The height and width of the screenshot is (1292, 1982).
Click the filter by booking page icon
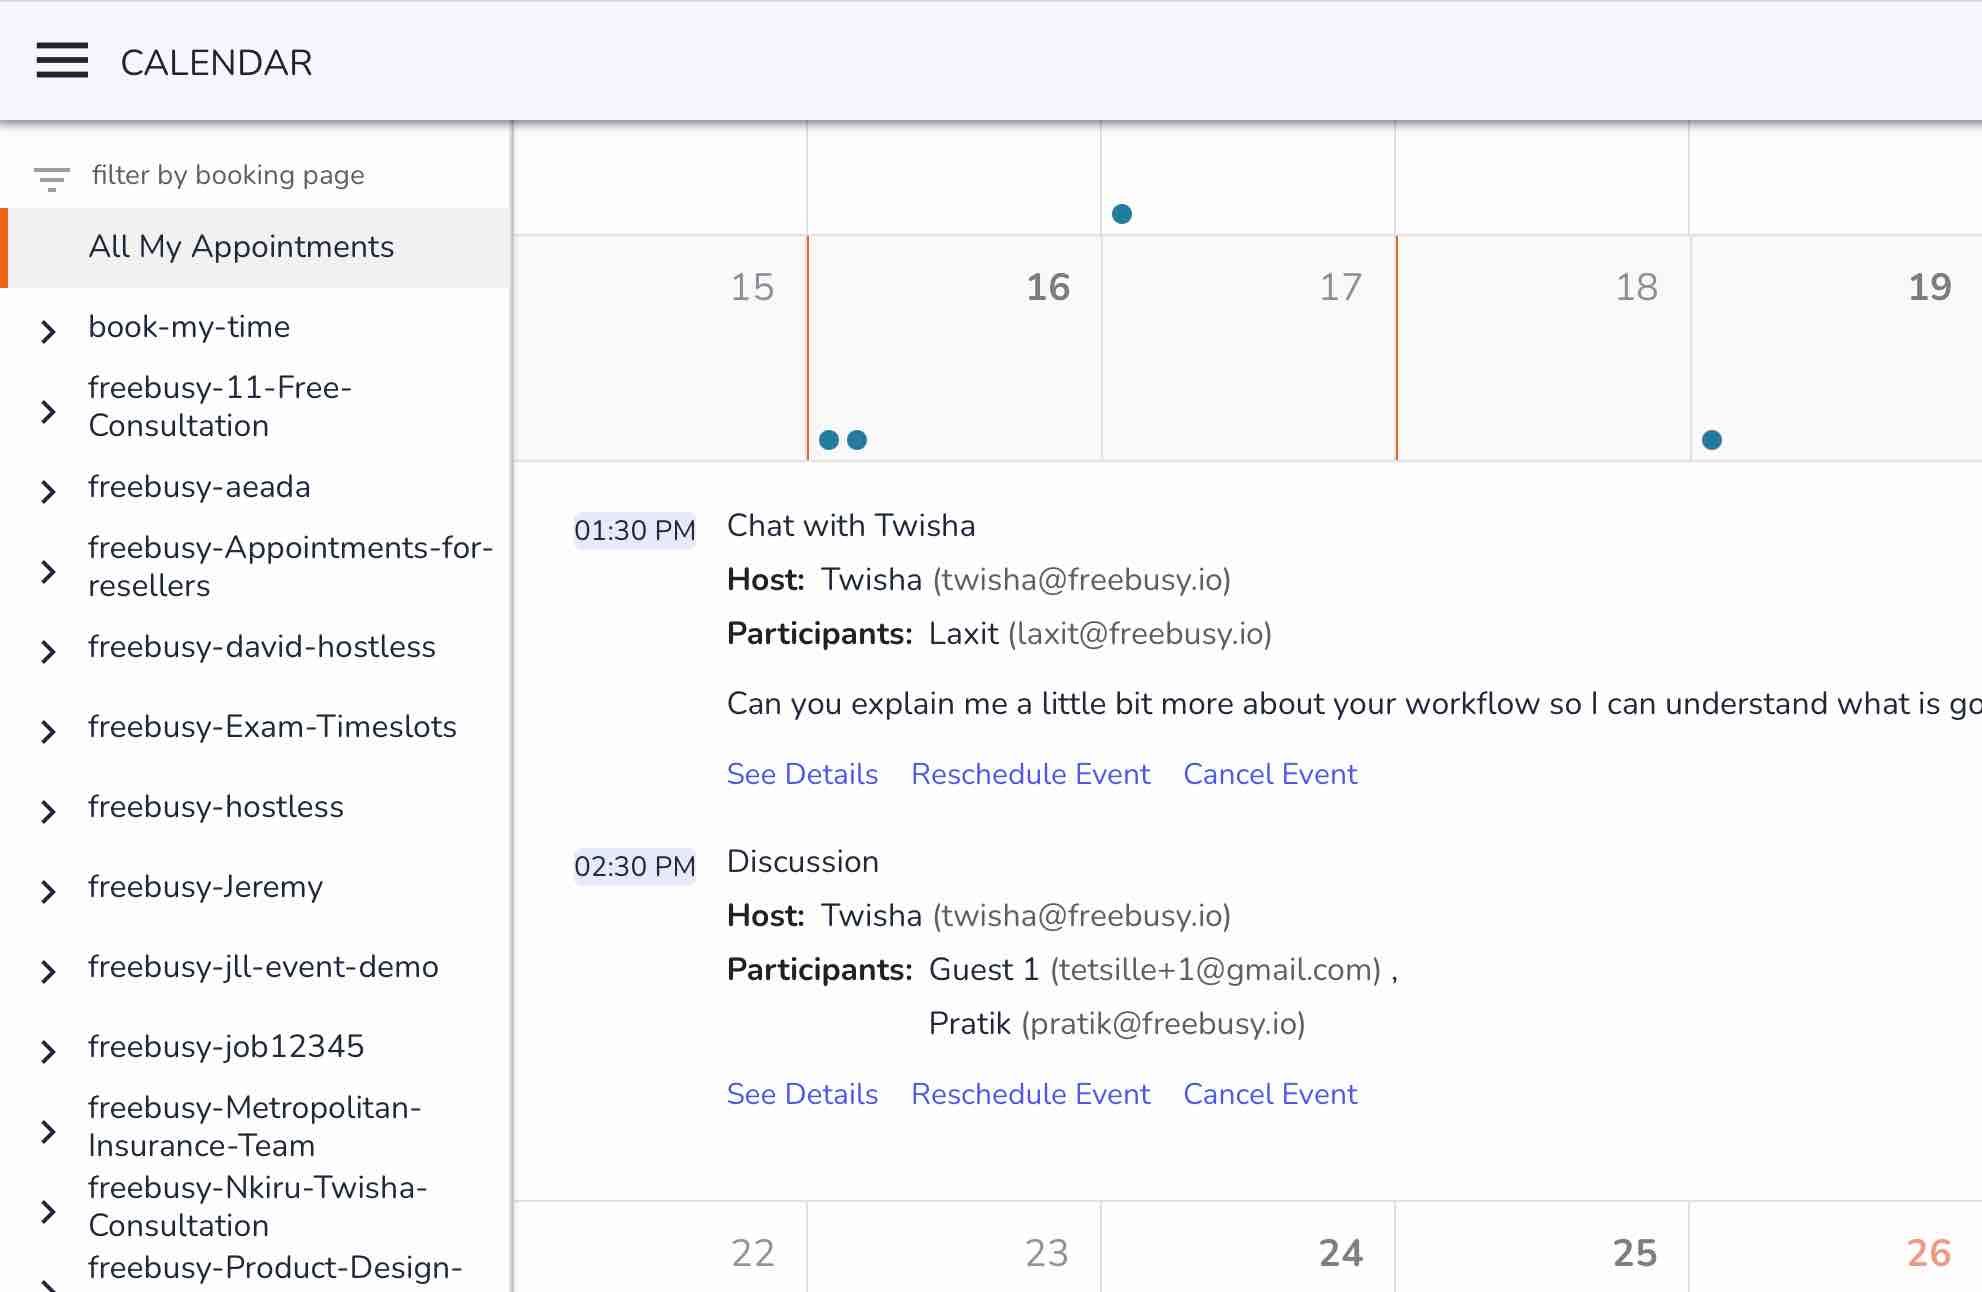[51, 178]
